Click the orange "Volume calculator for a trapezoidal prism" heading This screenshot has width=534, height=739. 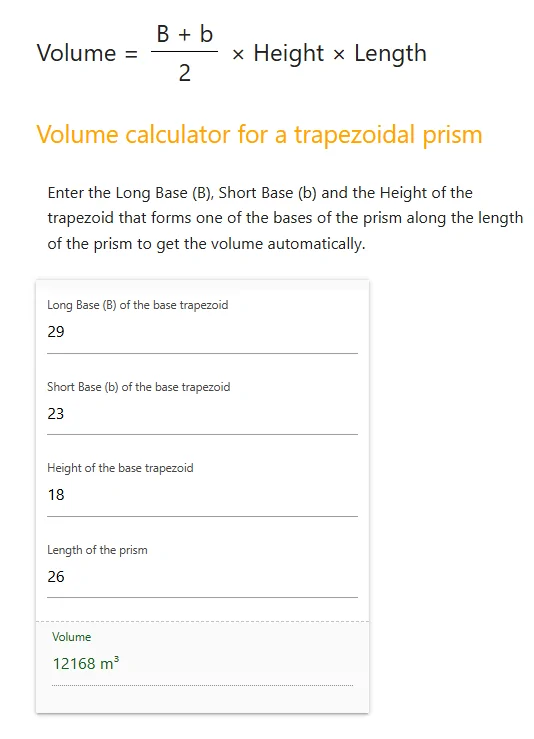(x=260, y=135)
